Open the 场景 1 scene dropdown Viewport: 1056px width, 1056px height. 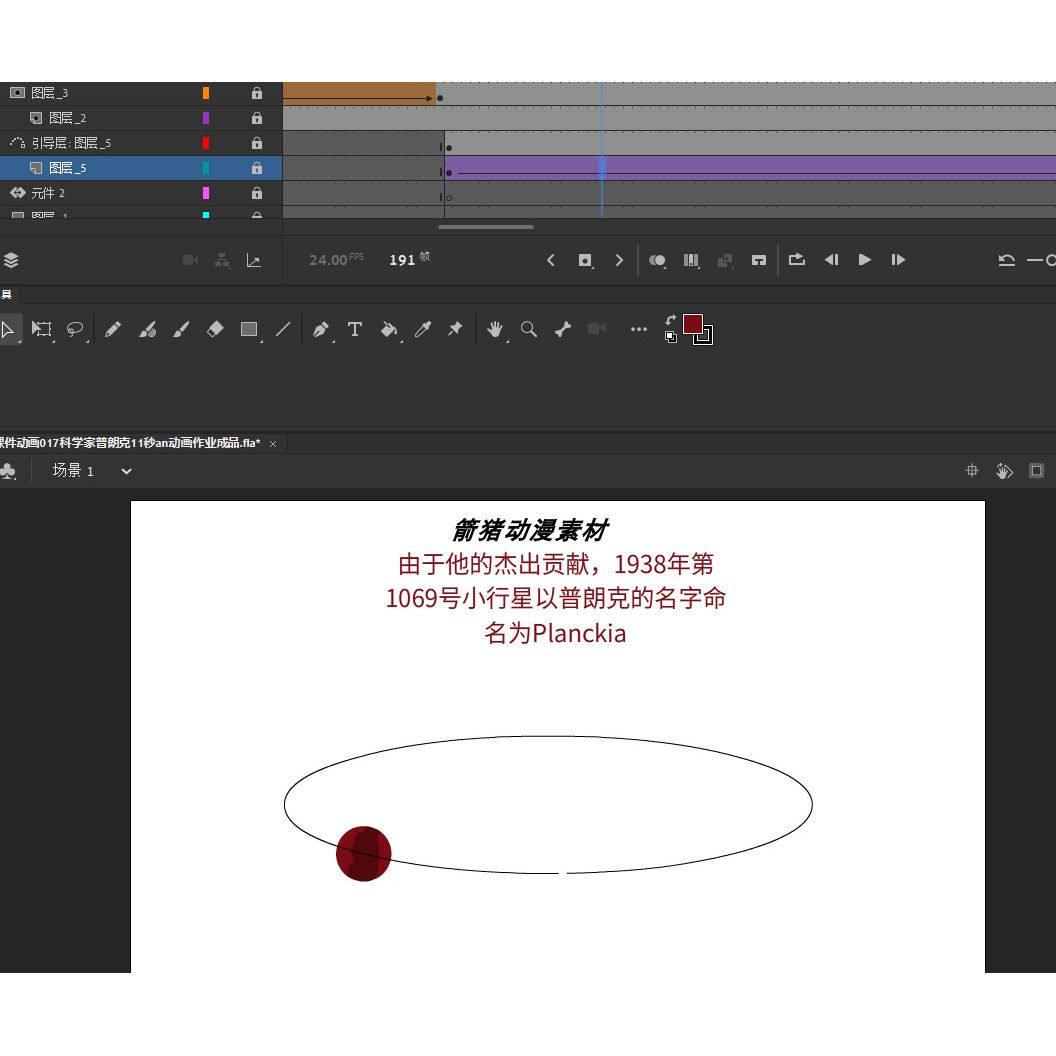click(x=126, y=471)
